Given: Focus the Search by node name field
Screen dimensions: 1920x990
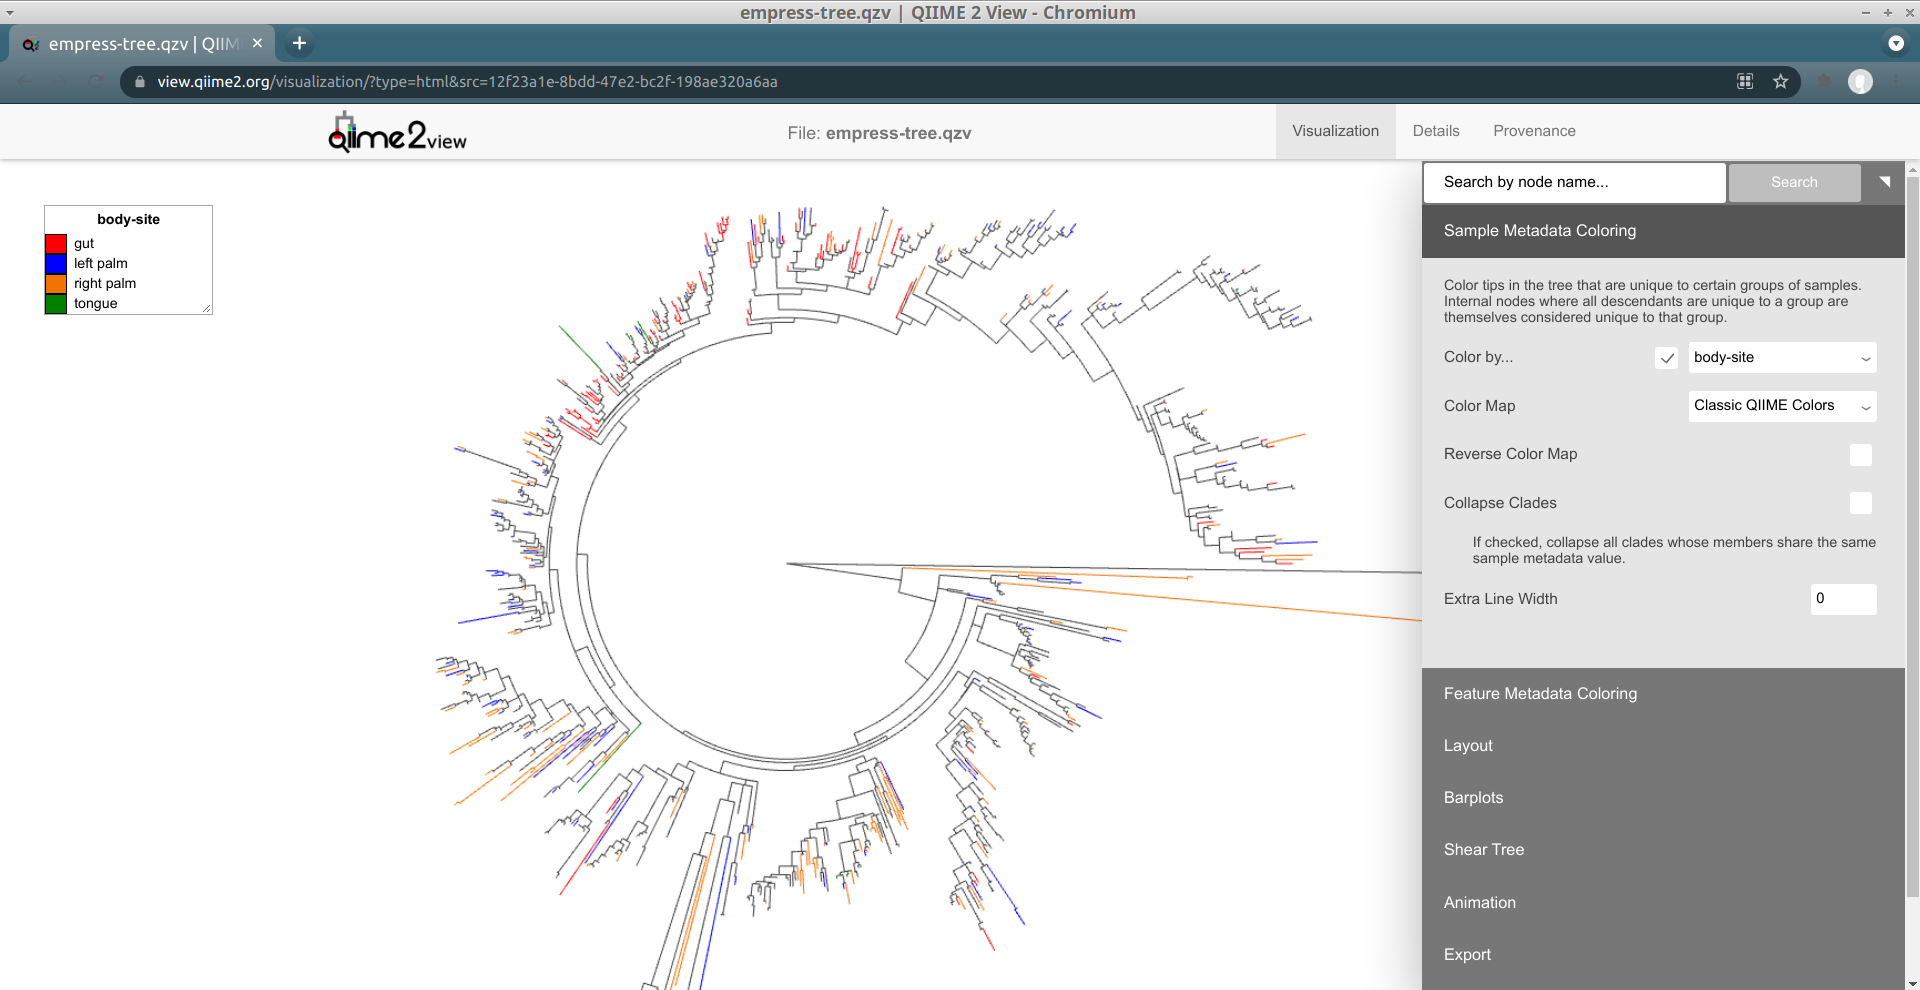Looking at the screenshot, I should [x=1574, y=182].
